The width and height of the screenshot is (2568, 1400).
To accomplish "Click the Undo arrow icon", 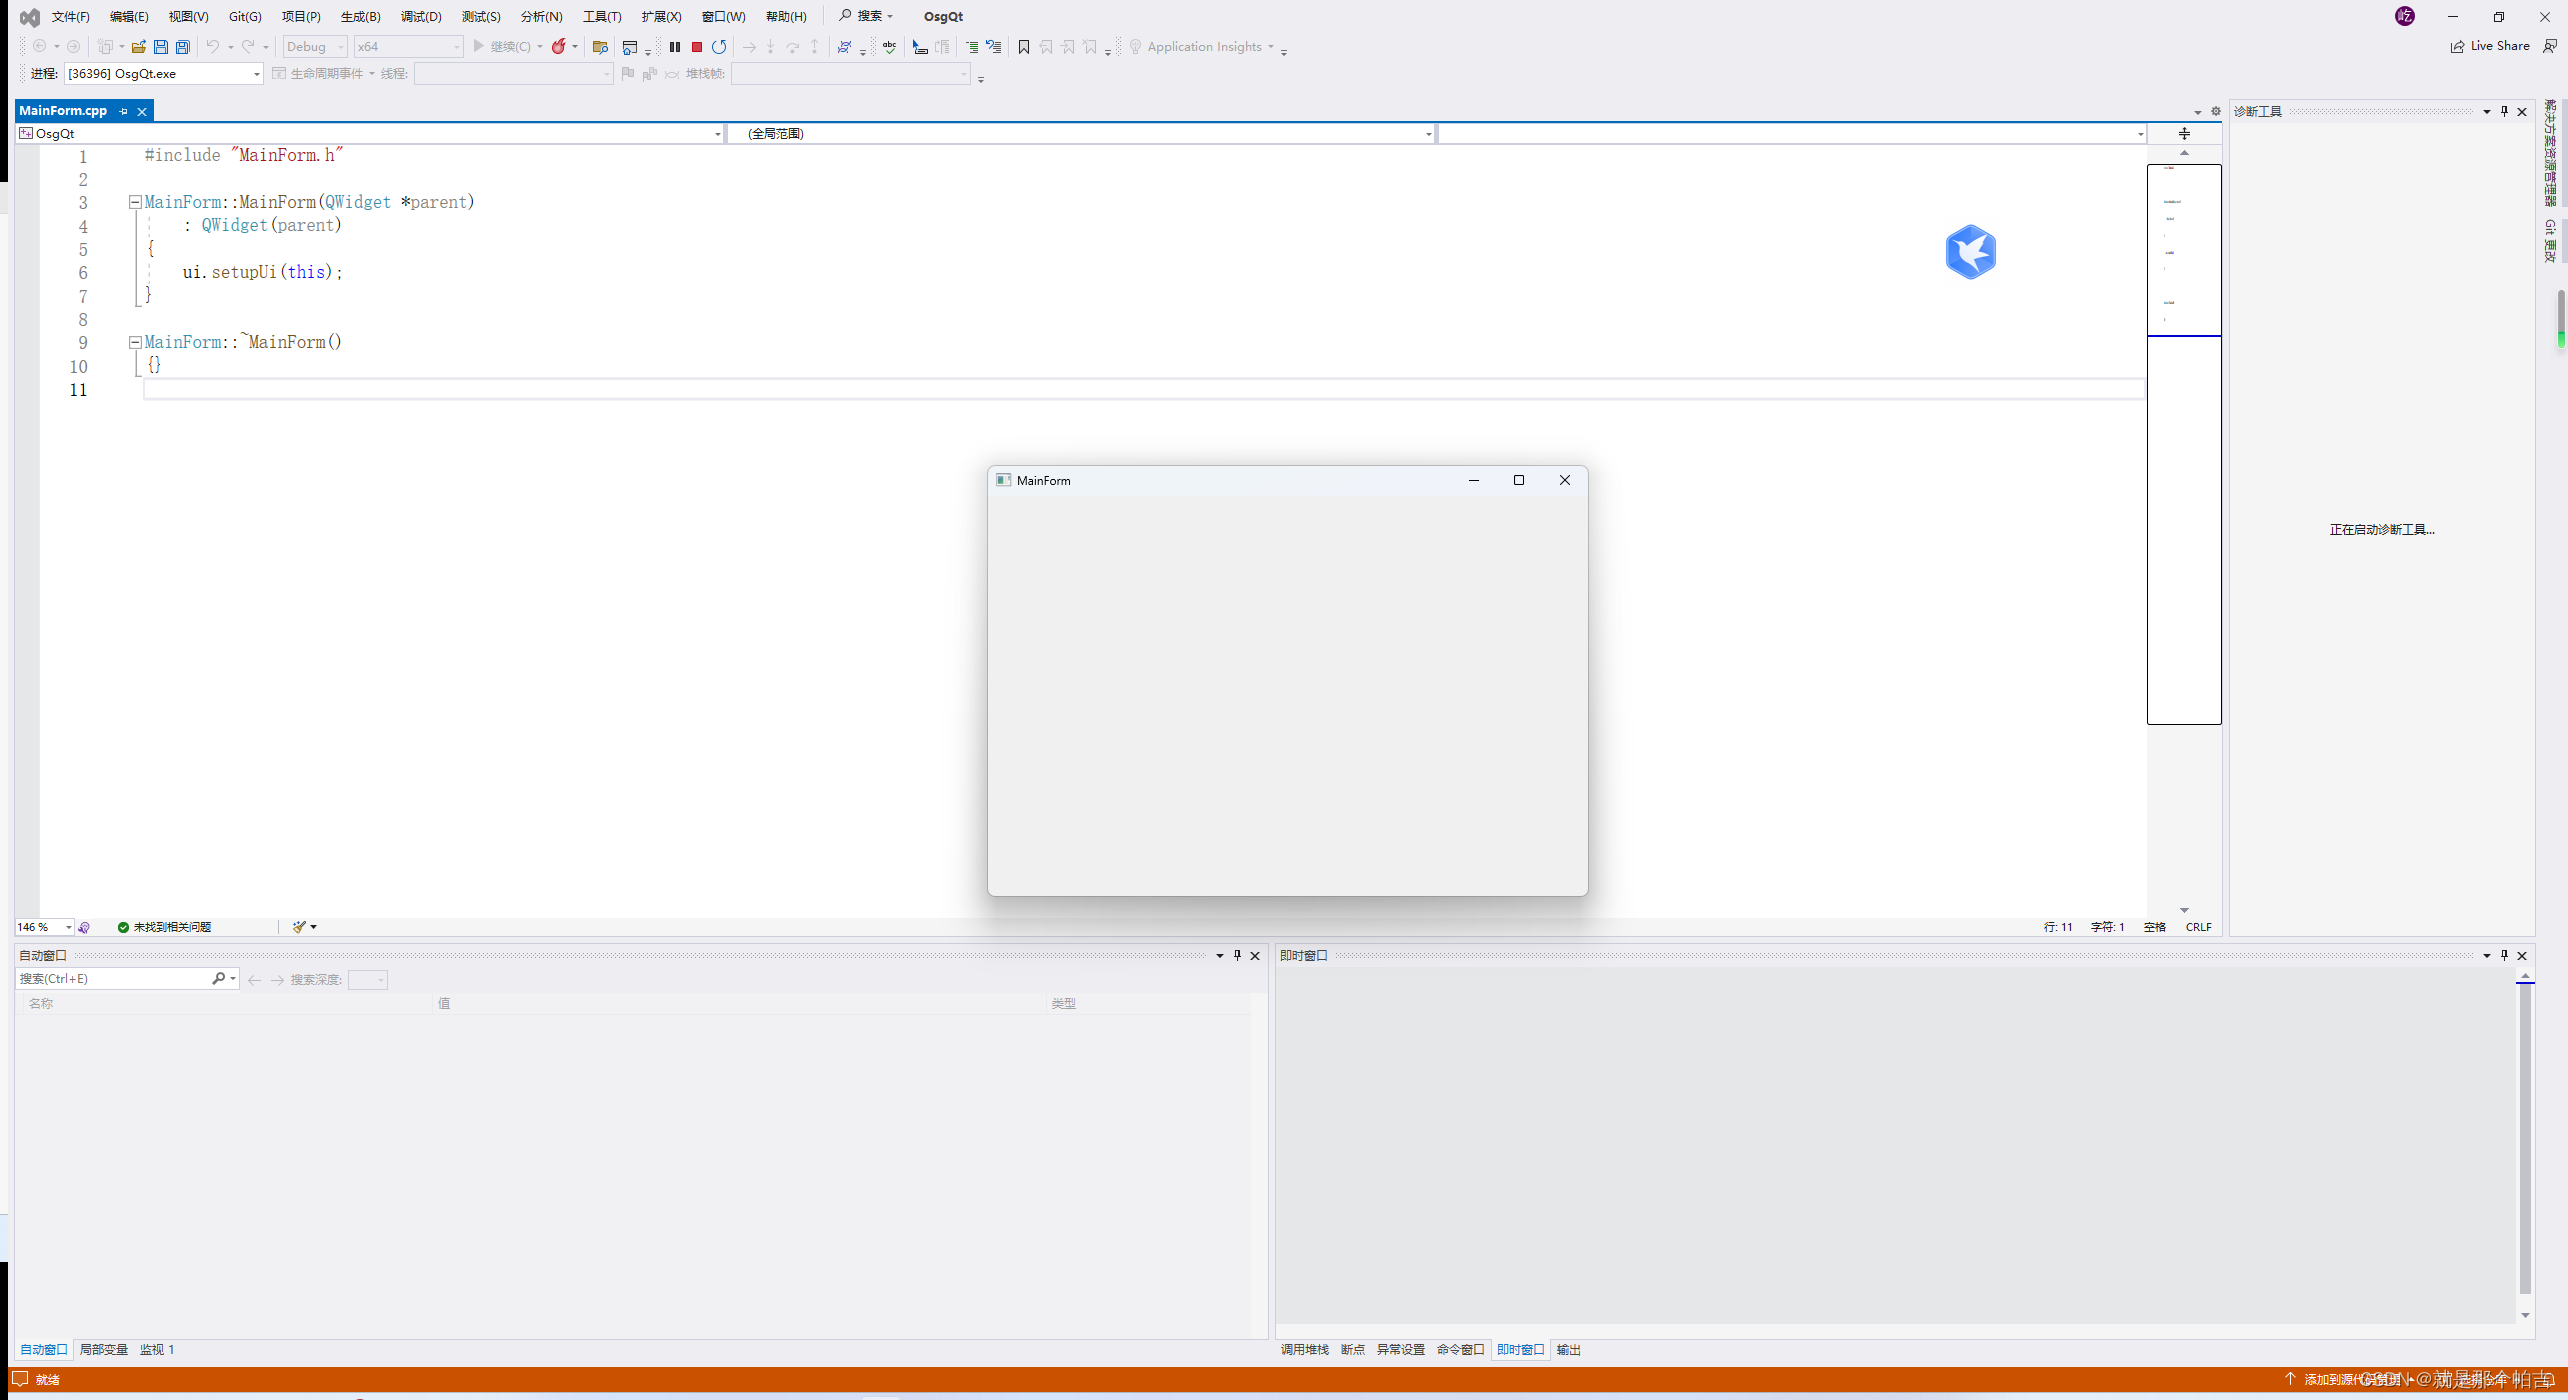I will [x=212, y=47].
